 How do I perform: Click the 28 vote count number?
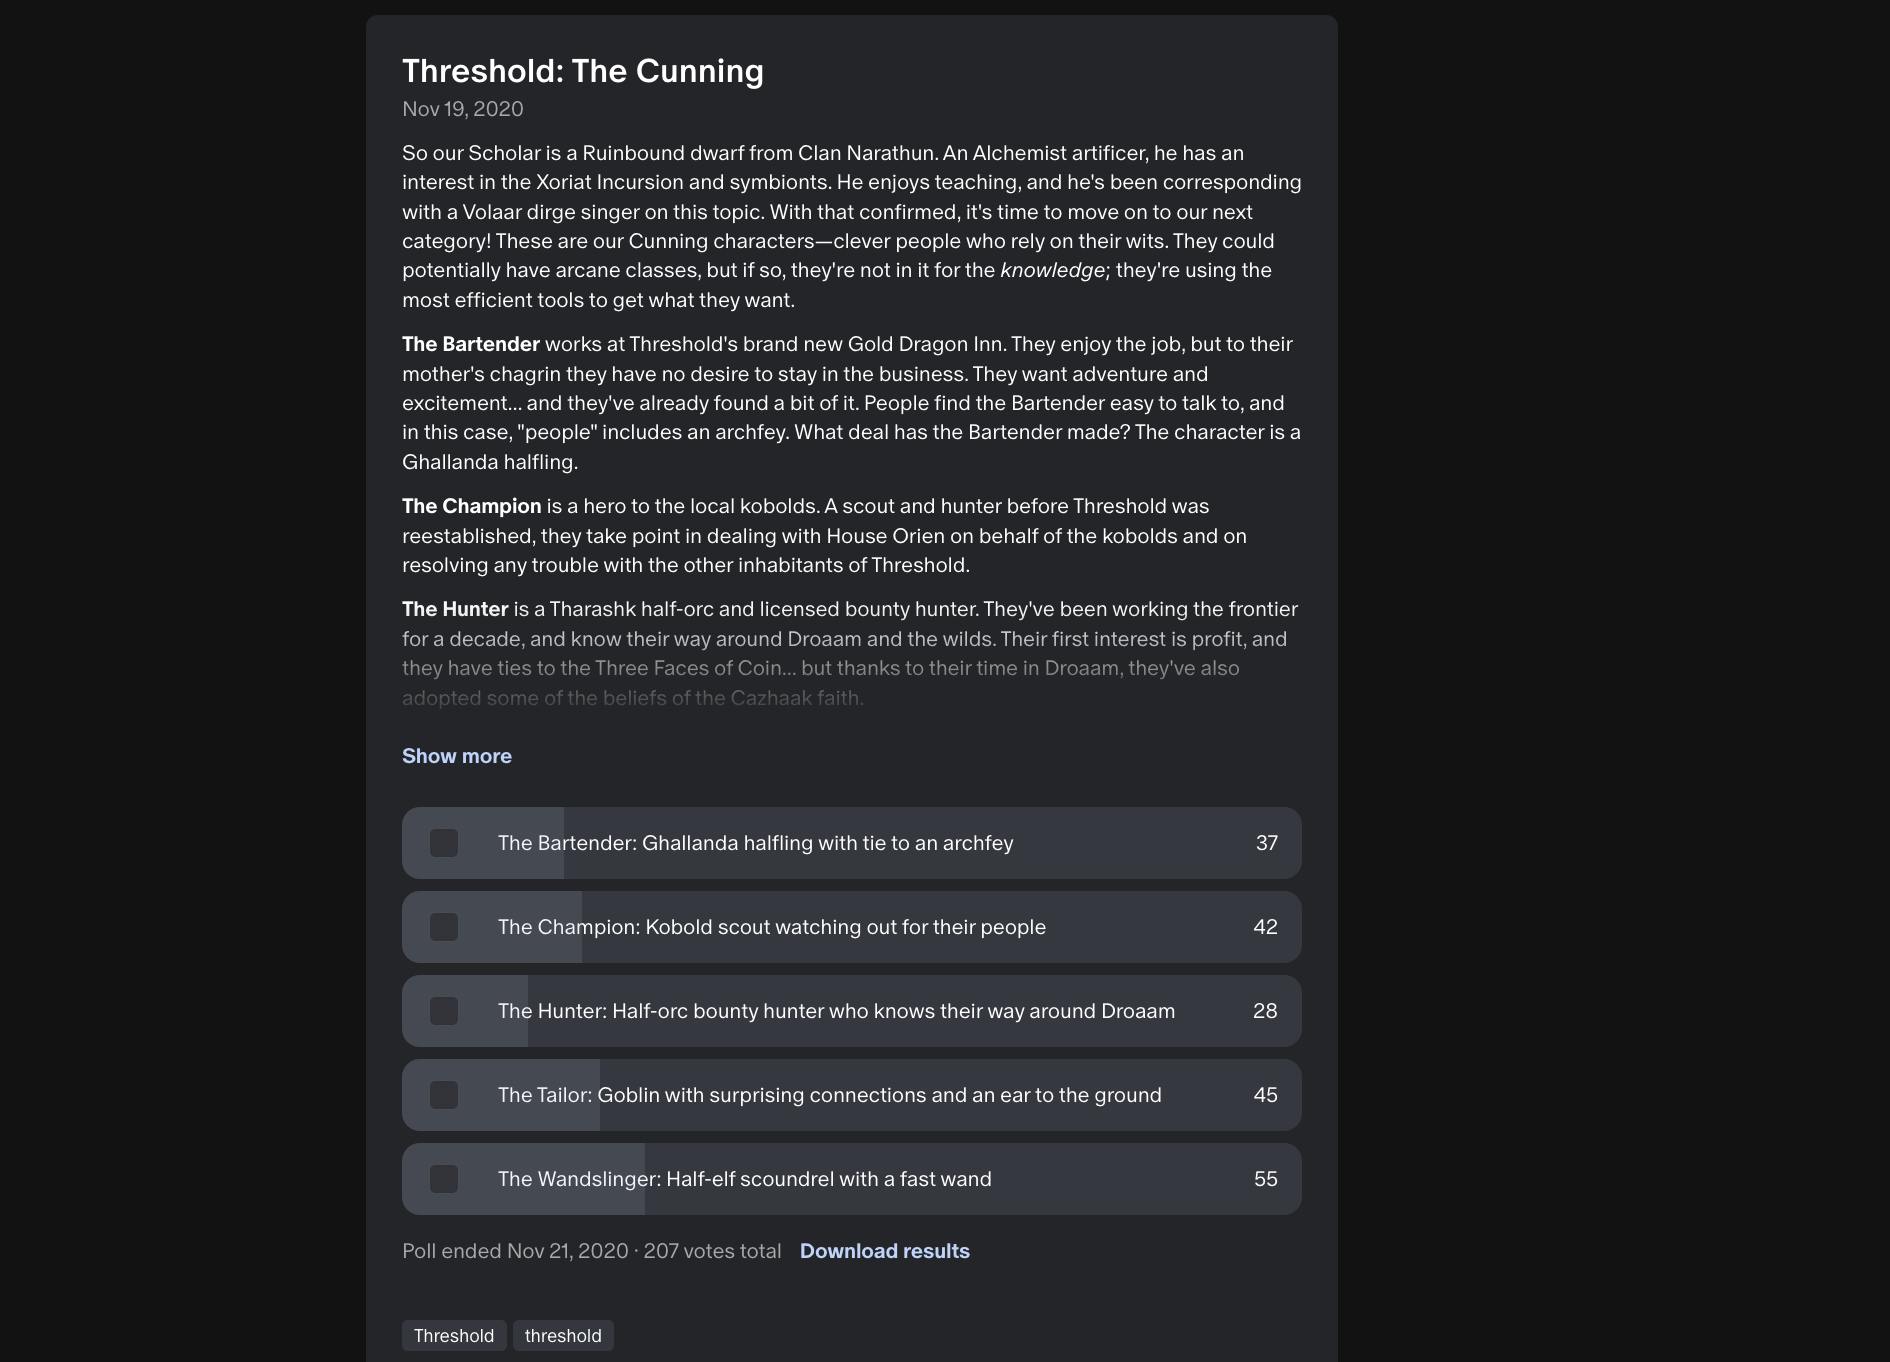pyautogui.click(x=1265, y=1011)
